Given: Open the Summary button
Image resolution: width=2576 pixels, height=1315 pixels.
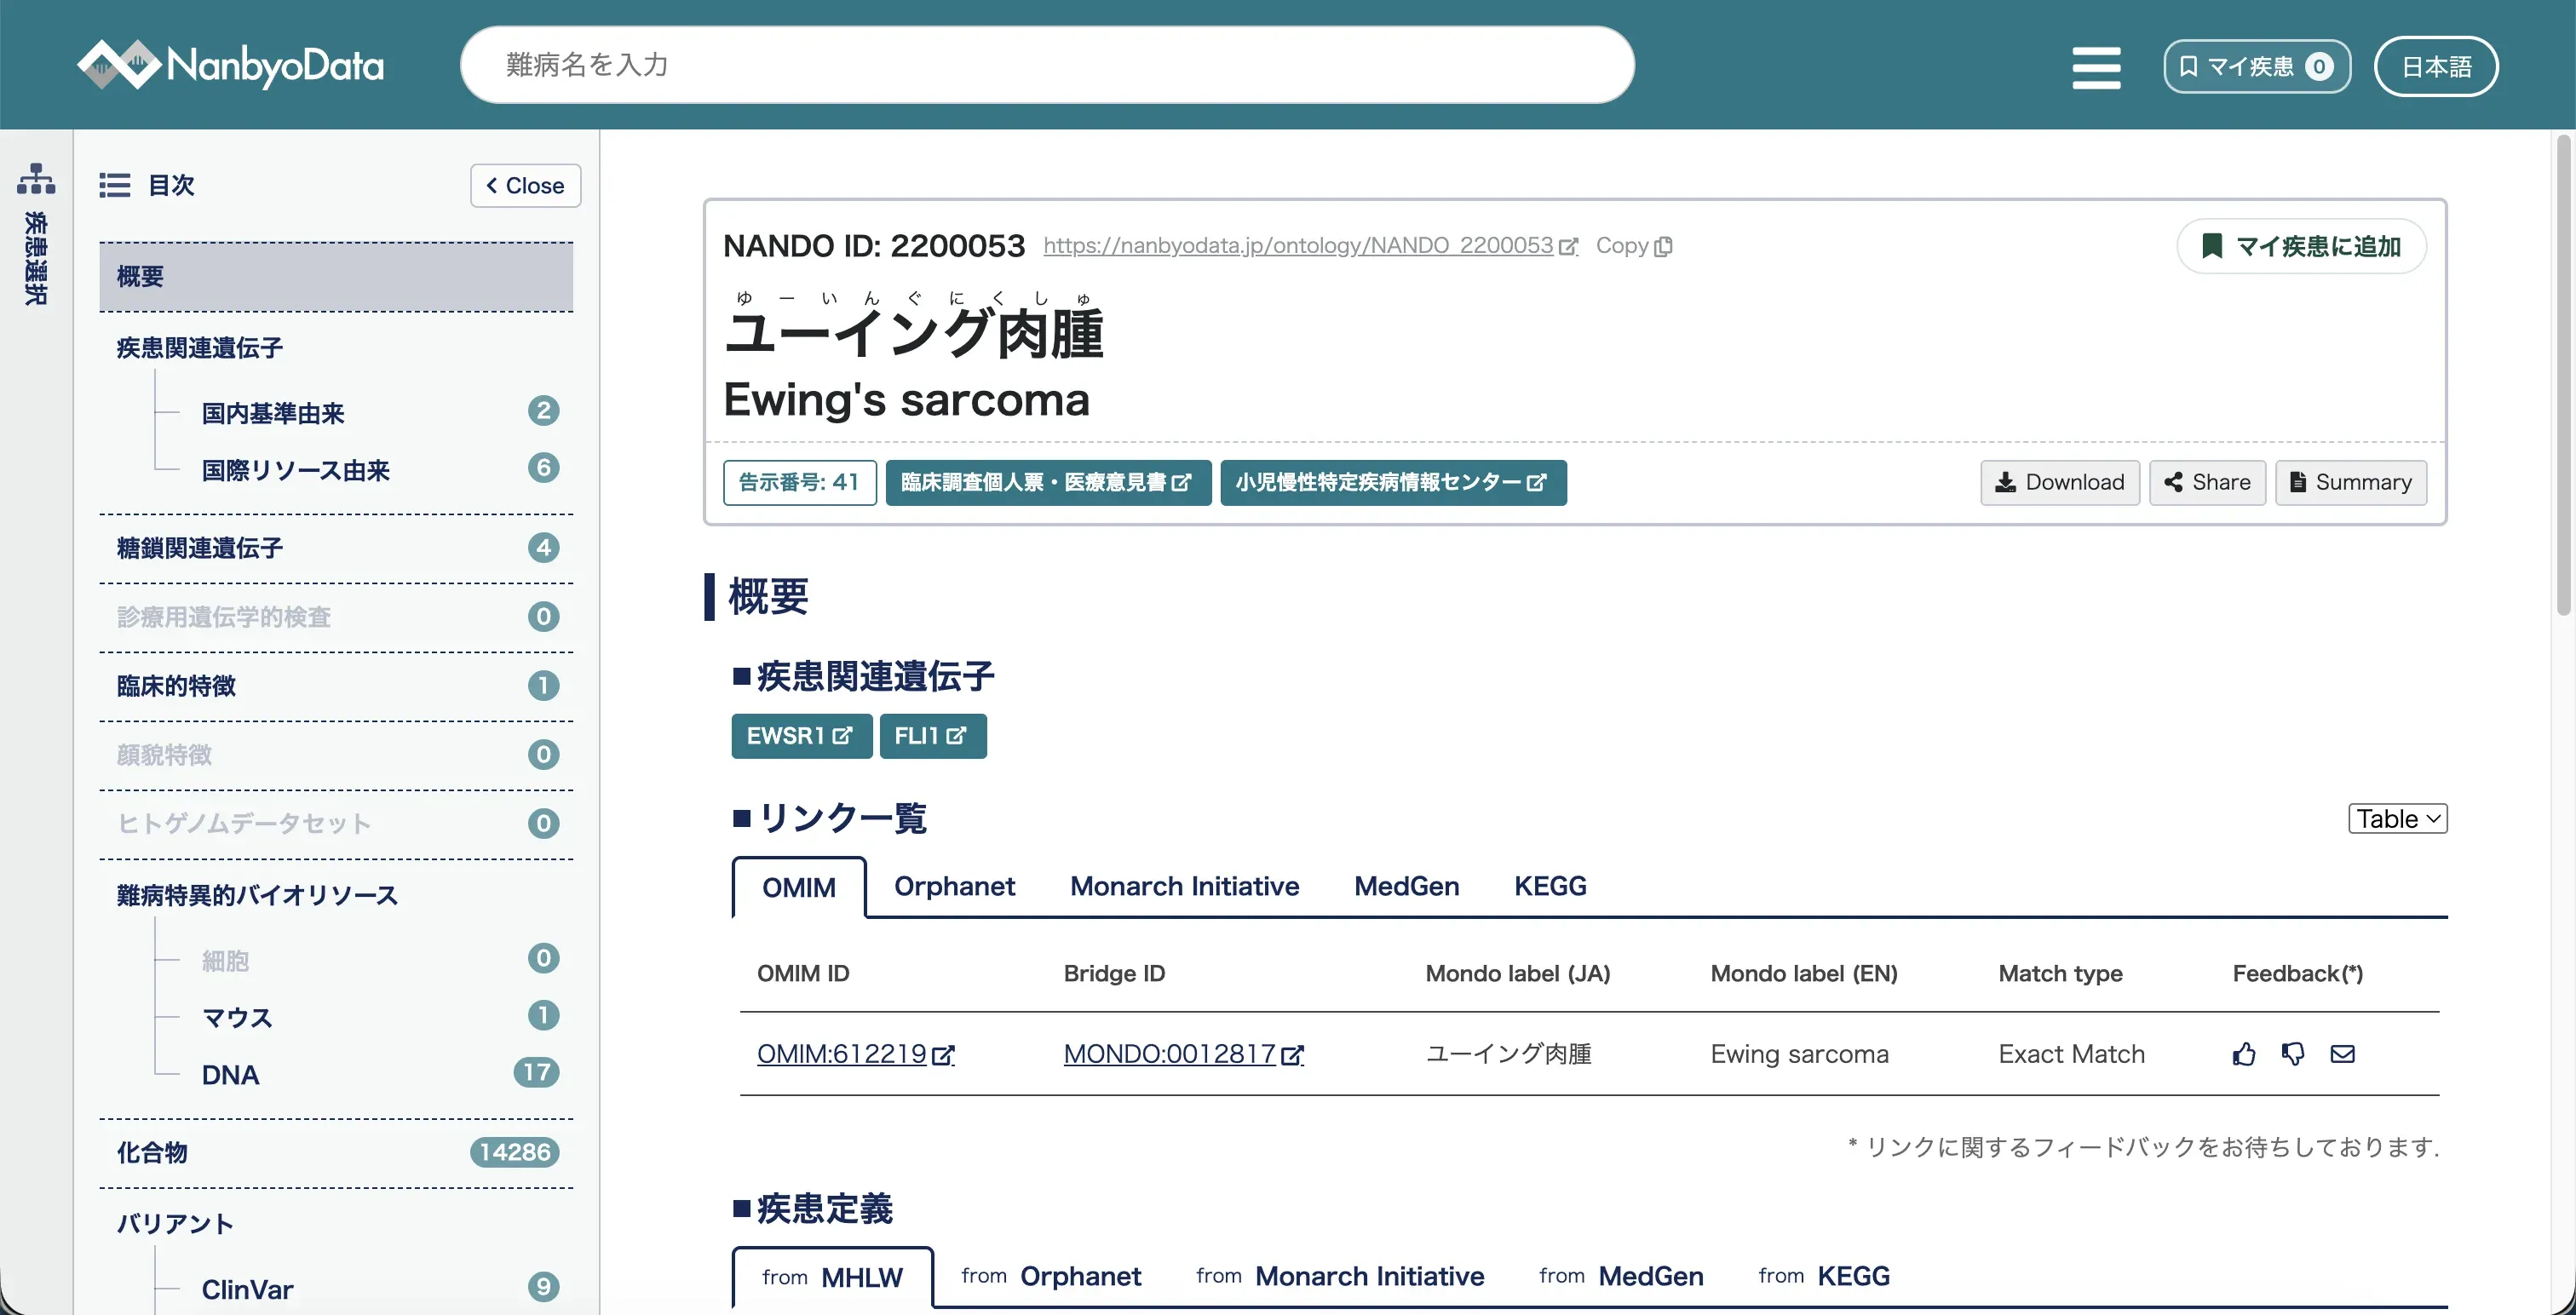Looking at the screenshot, I should [x=2351, y=483].
